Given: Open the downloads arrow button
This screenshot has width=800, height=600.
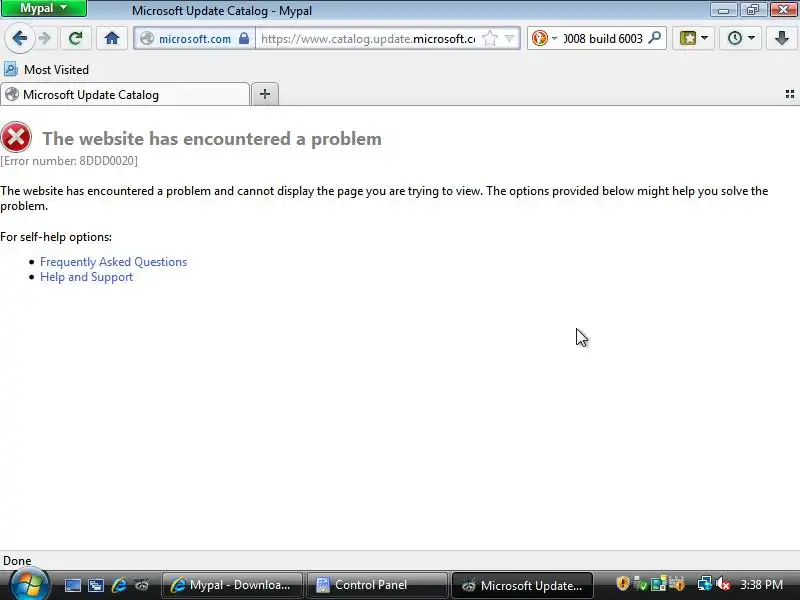Looking at the screenshot, I should [x=782, y=38].
